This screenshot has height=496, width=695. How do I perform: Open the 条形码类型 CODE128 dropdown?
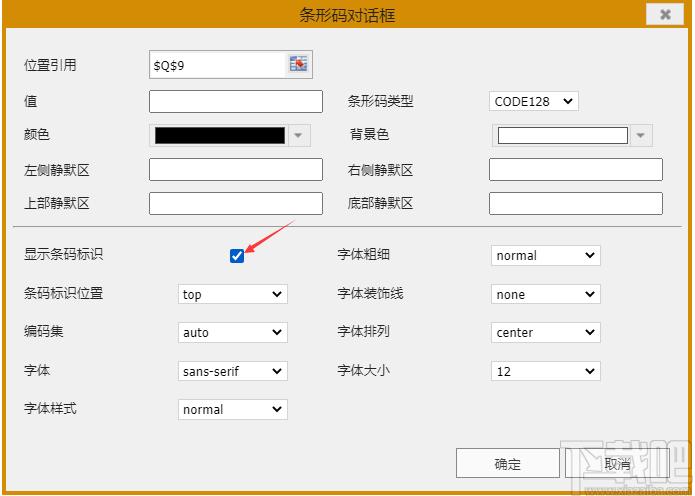[x=534, y=102]
